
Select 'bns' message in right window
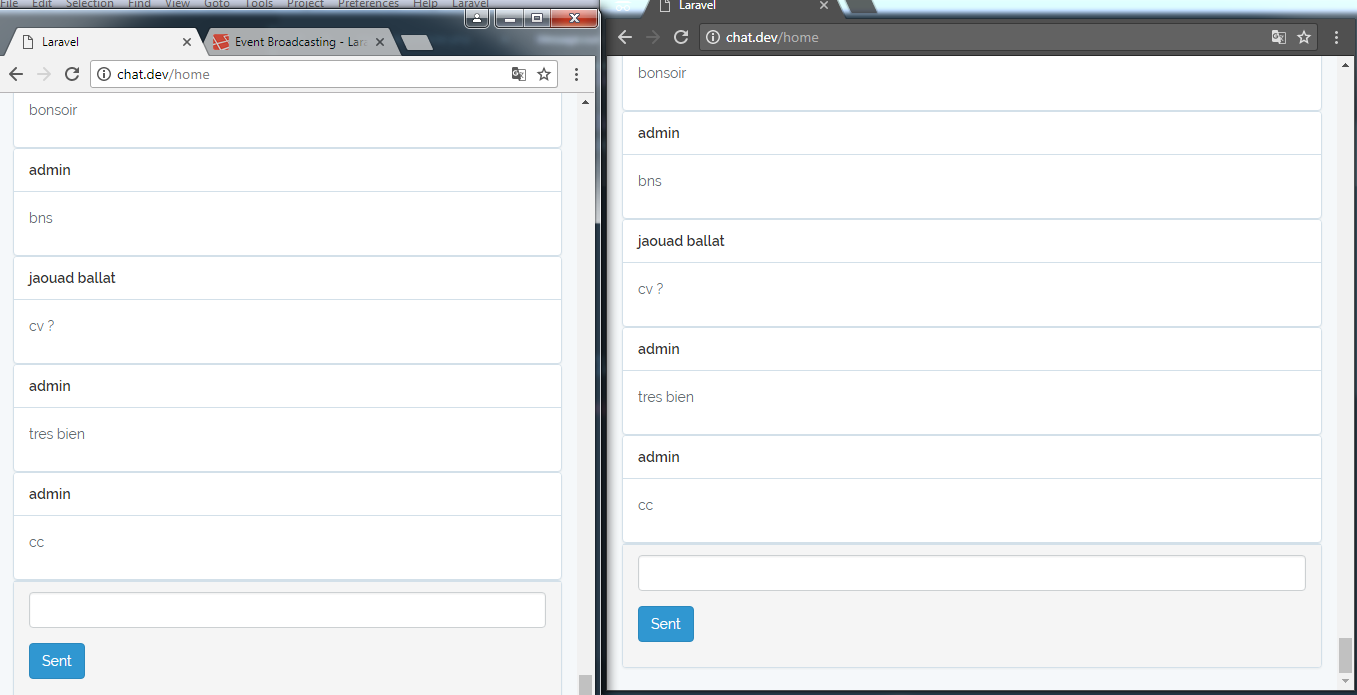[x=650, y=181]
